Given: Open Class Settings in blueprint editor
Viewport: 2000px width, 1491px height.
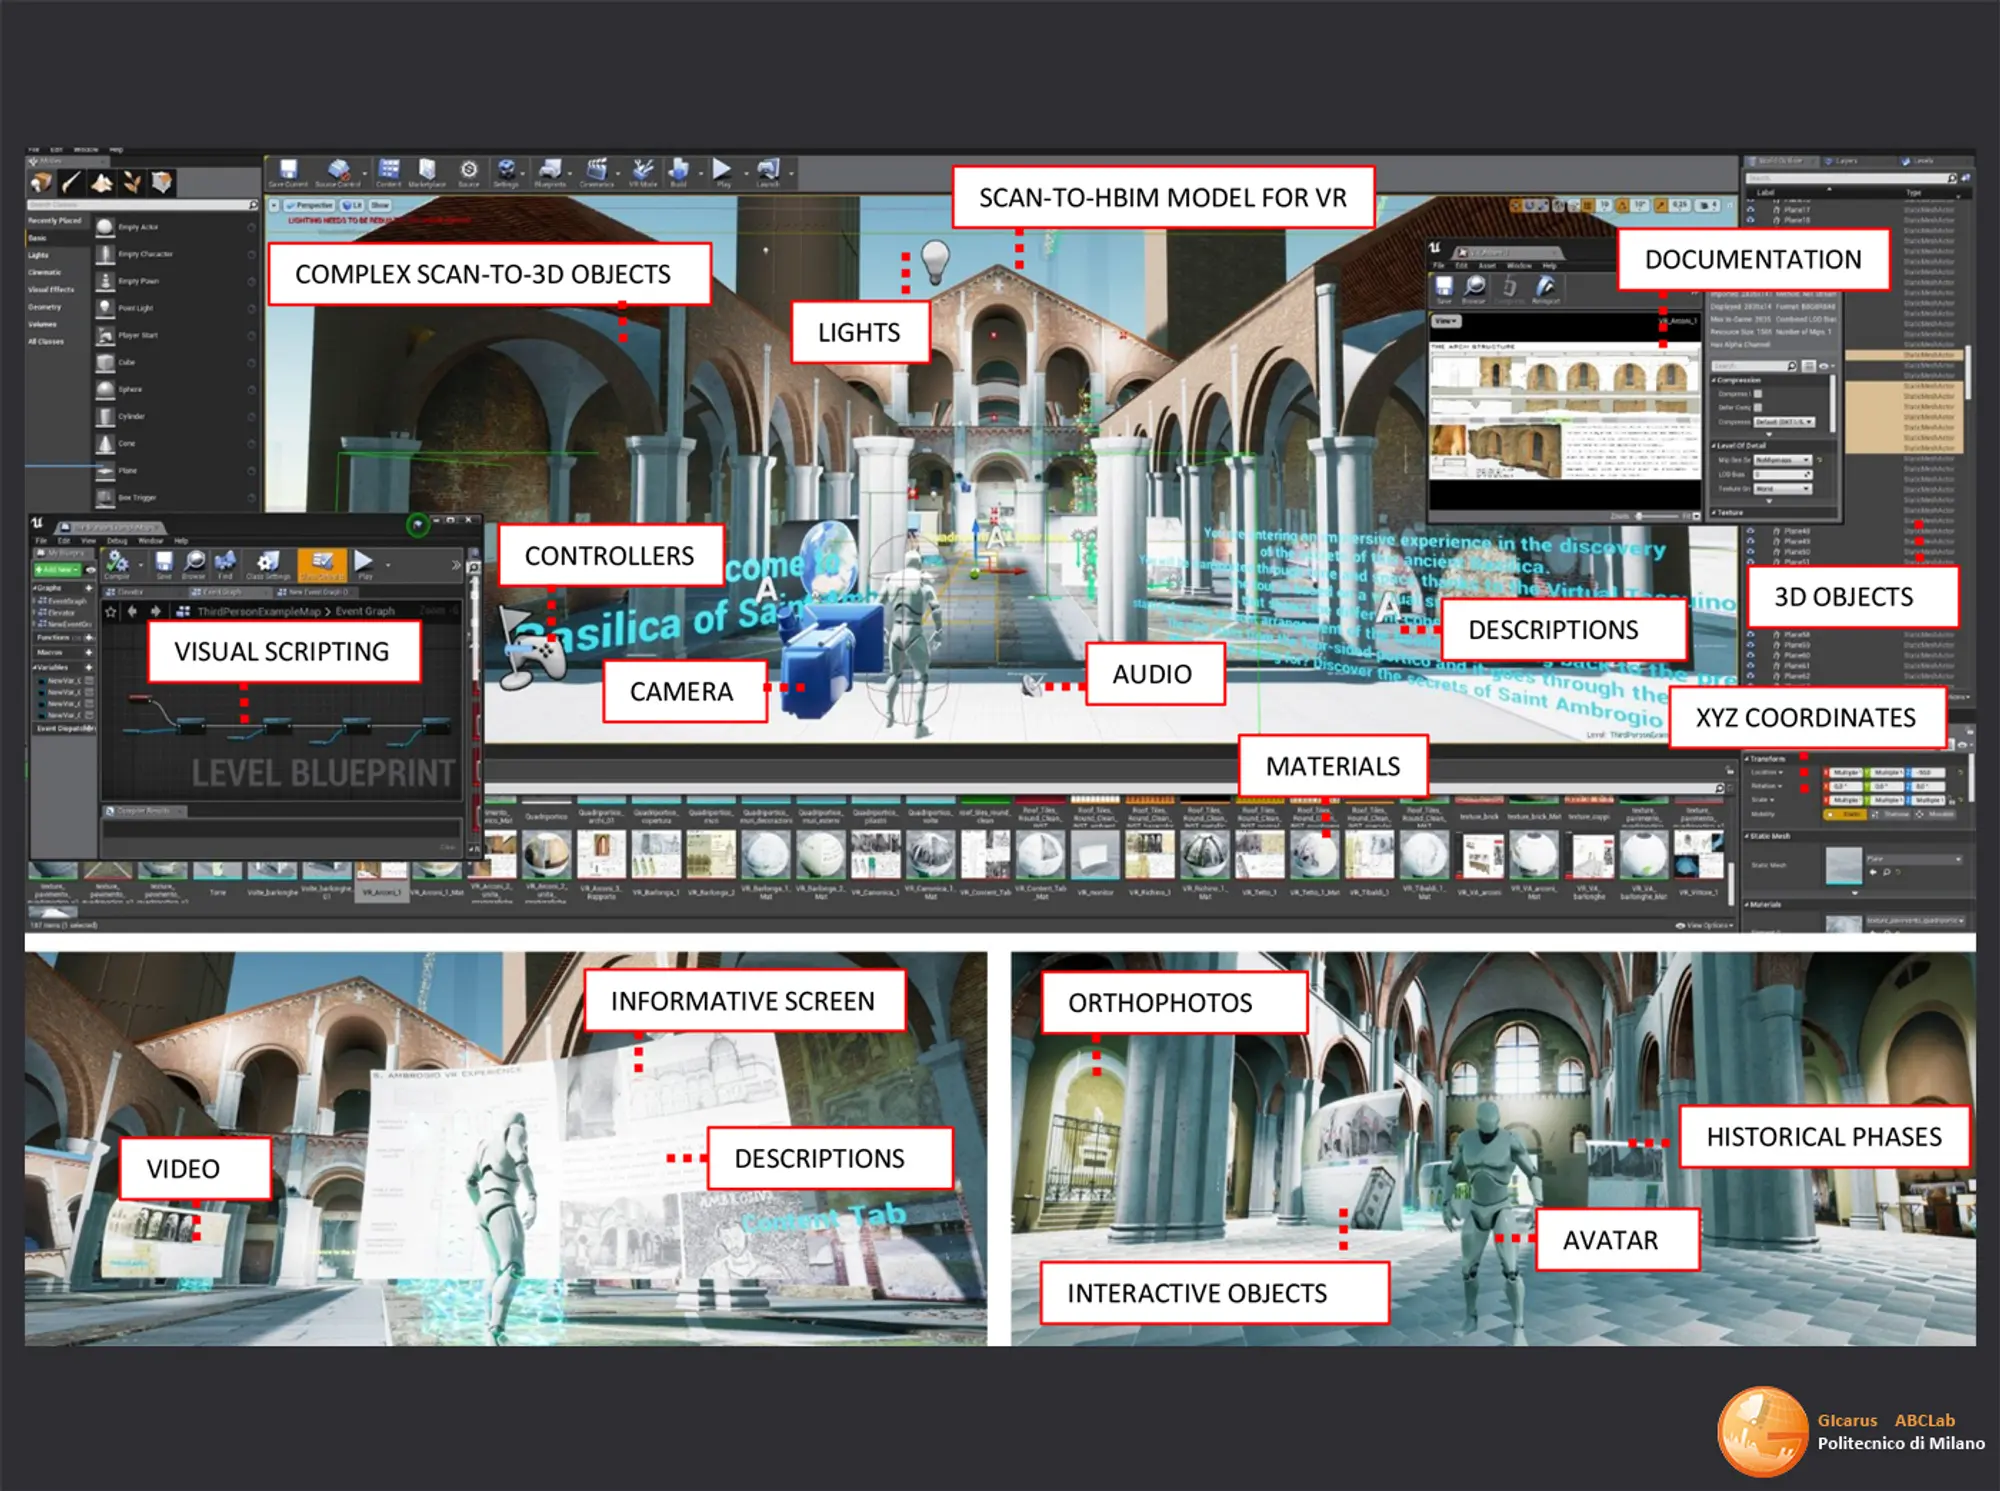Looking at the screenshot, I should [x=267, y=563].
